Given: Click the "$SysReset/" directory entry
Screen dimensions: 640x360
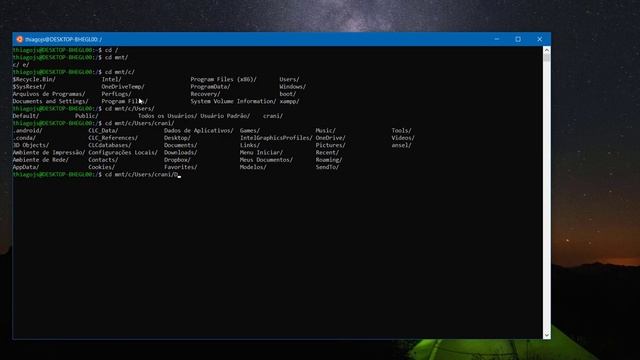Looking at the screenshot, I should pyautogui.click(x=29, y=87).
